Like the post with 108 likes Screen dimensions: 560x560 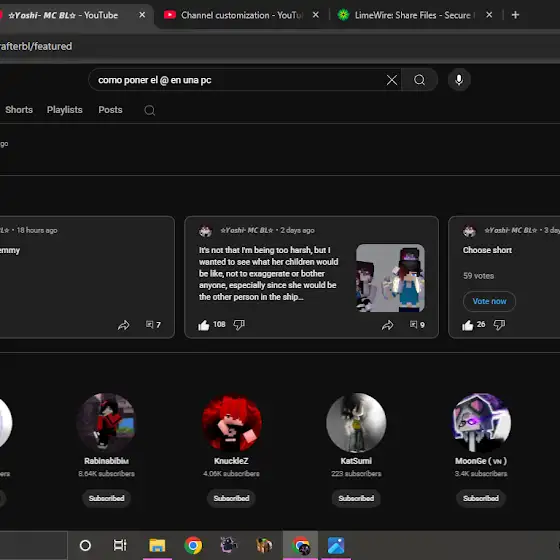click(x=204, y=325)
